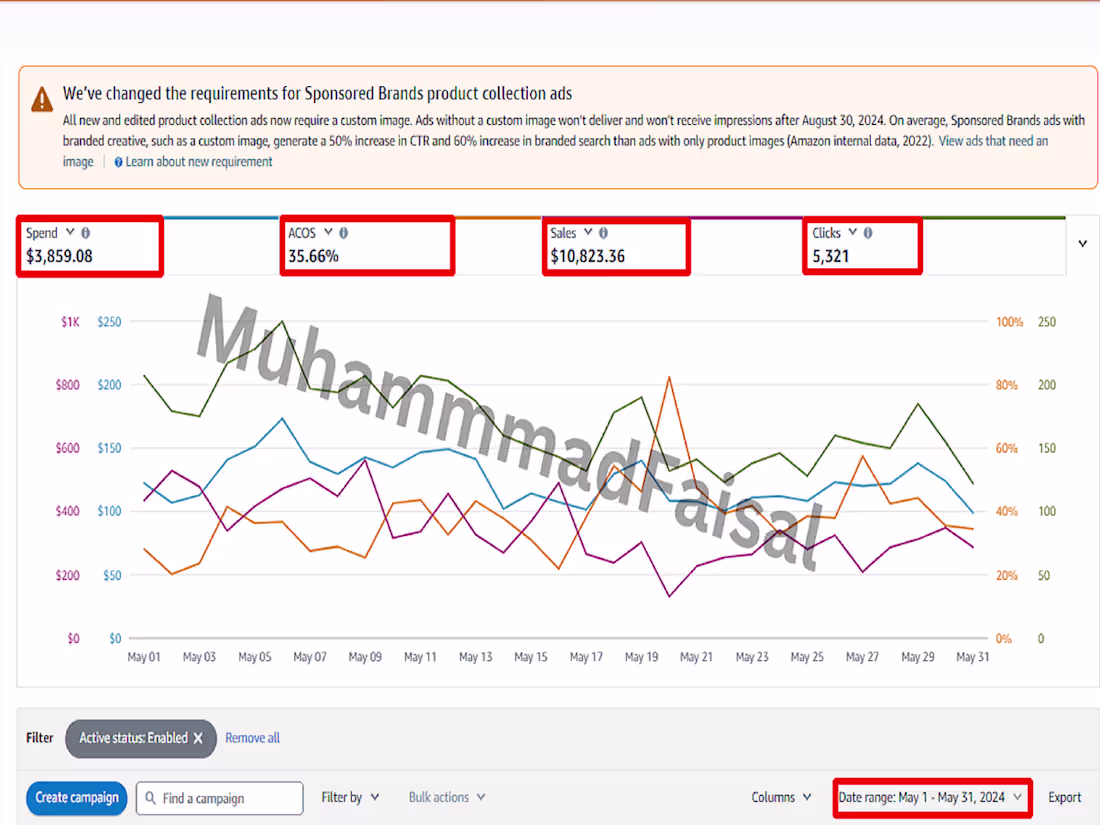The image size is (1100, 825).
Task: Click the info icon beside Learn about new requirement
Action: coord(119,162)
